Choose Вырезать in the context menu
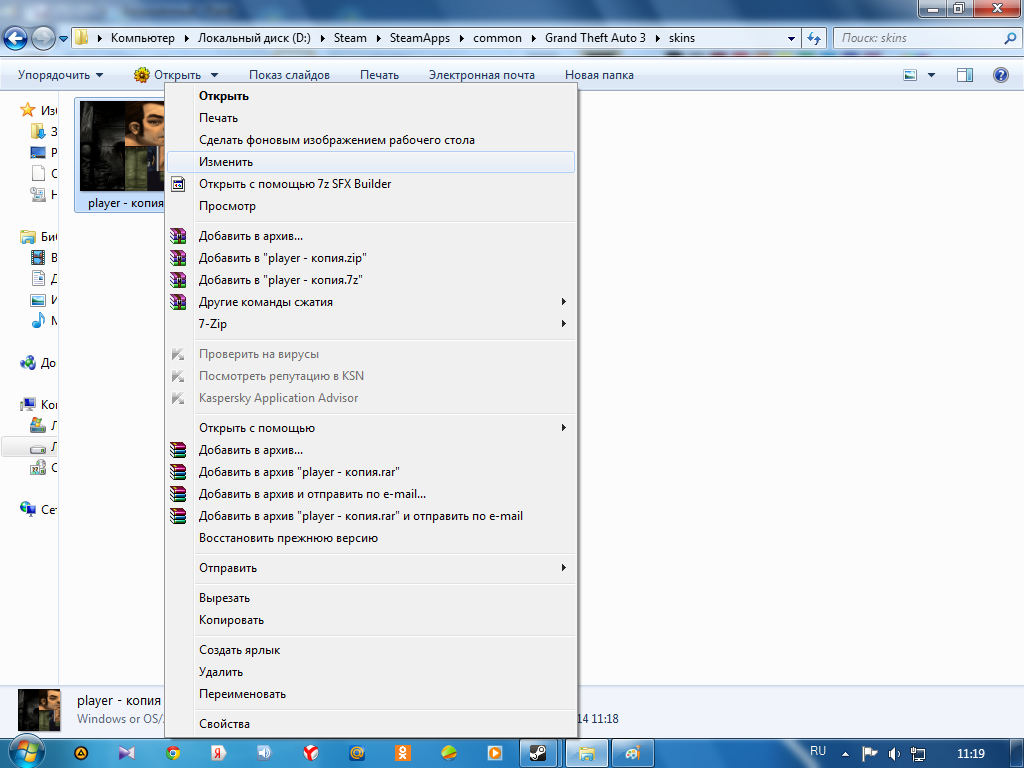Image resolution: width=1024 pixels, height=768 pixels. click(x=370, y=598)
